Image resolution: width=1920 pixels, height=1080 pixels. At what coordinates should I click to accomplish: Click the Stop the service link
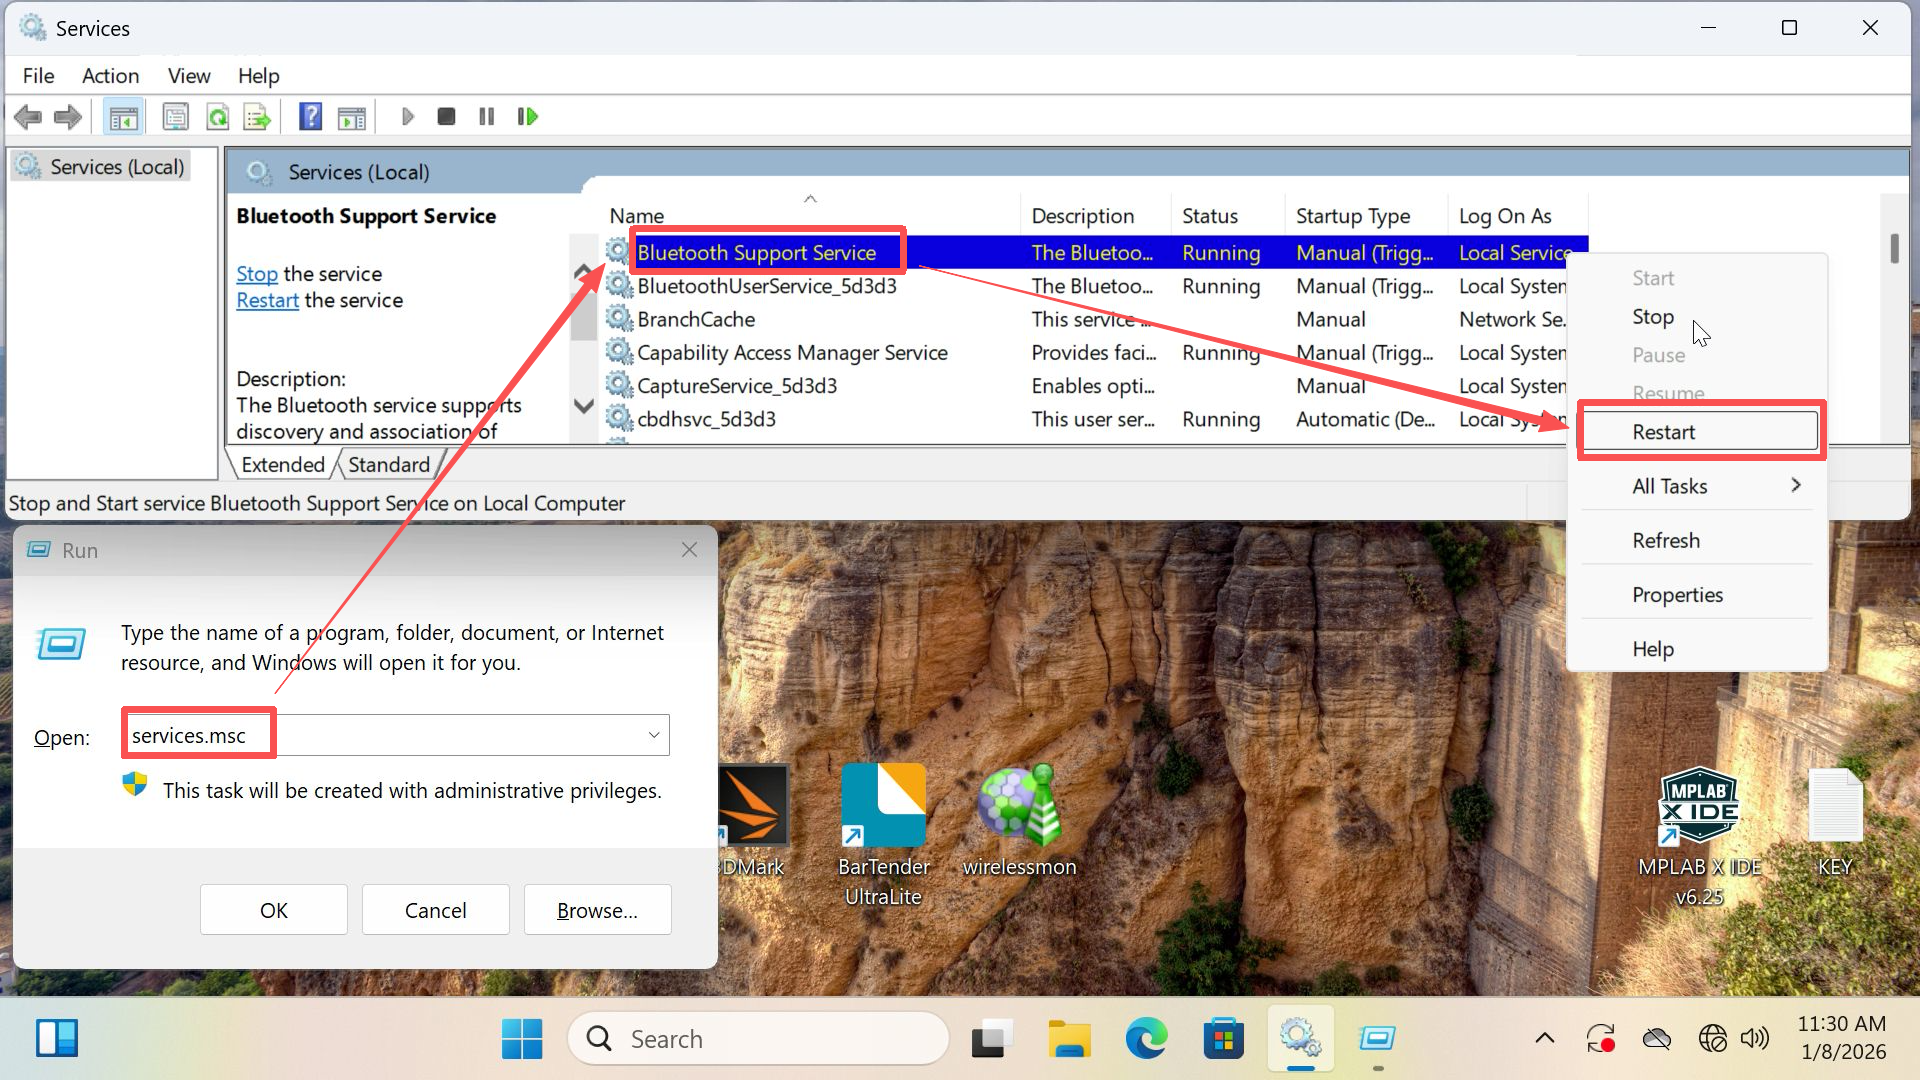coord(256,274)
